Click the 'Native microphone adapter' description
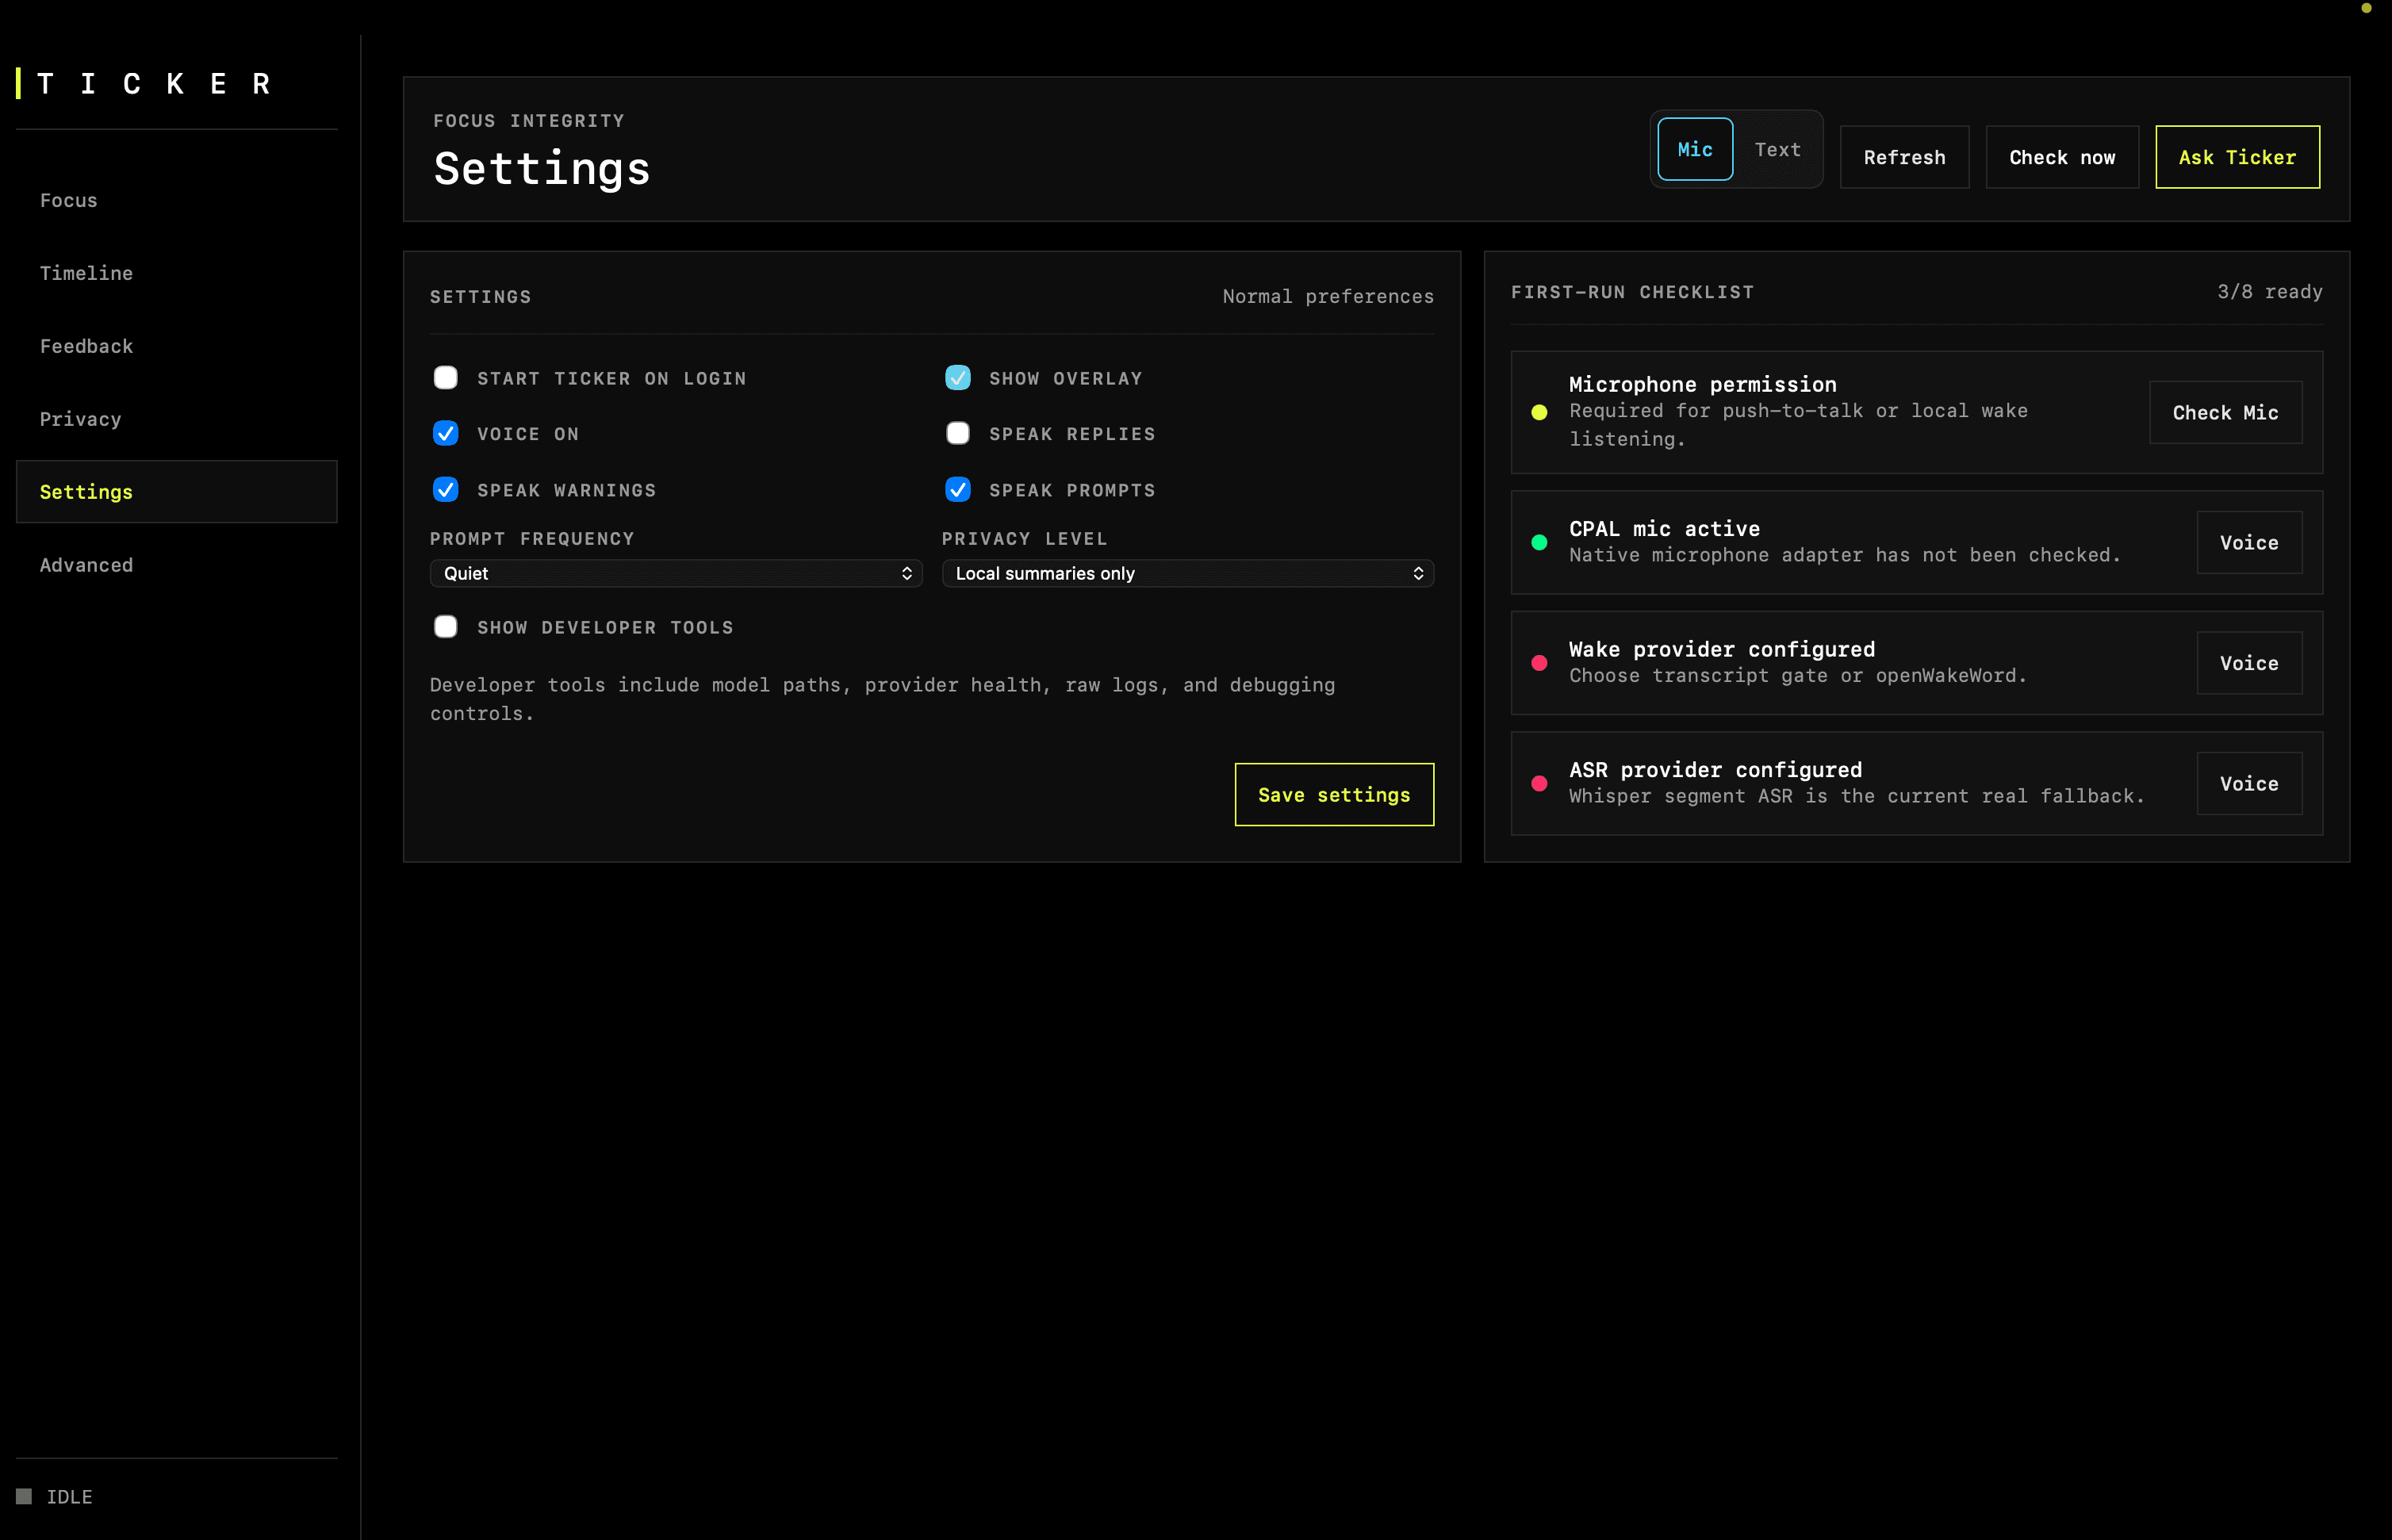 (1844, 555)
